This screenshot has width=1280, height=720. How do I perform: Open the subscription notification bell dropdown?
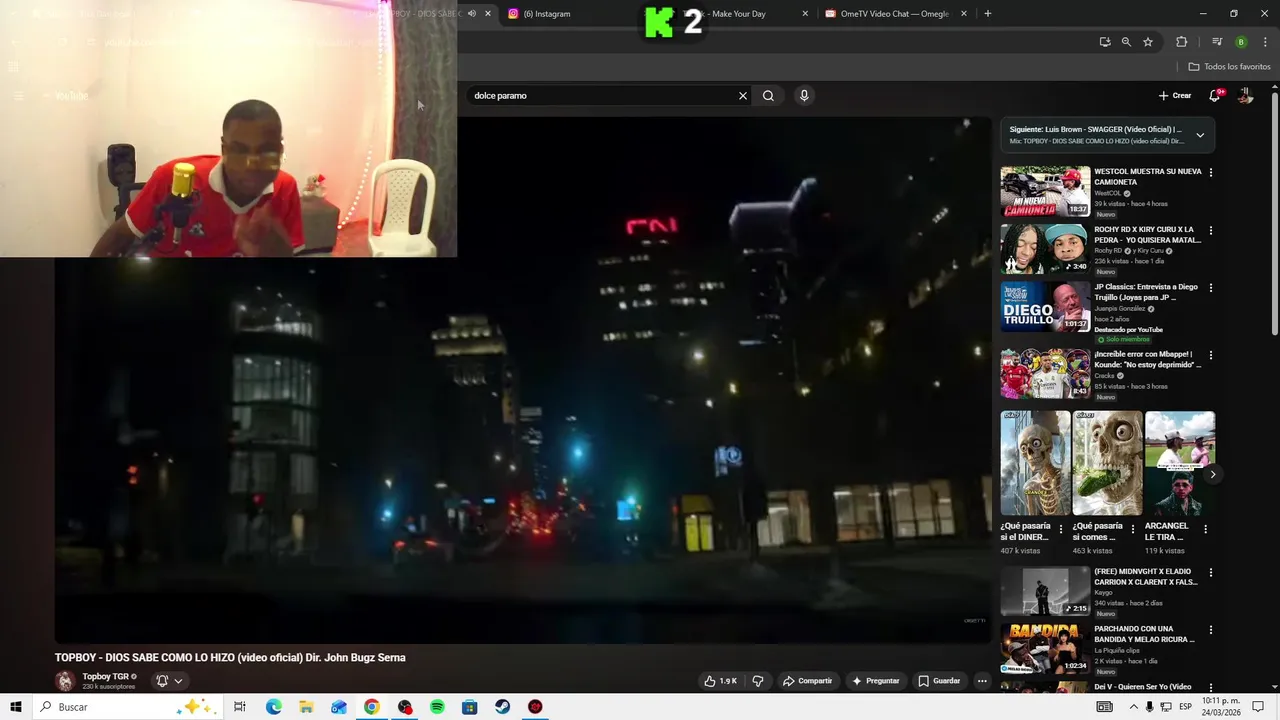(169, 681)
